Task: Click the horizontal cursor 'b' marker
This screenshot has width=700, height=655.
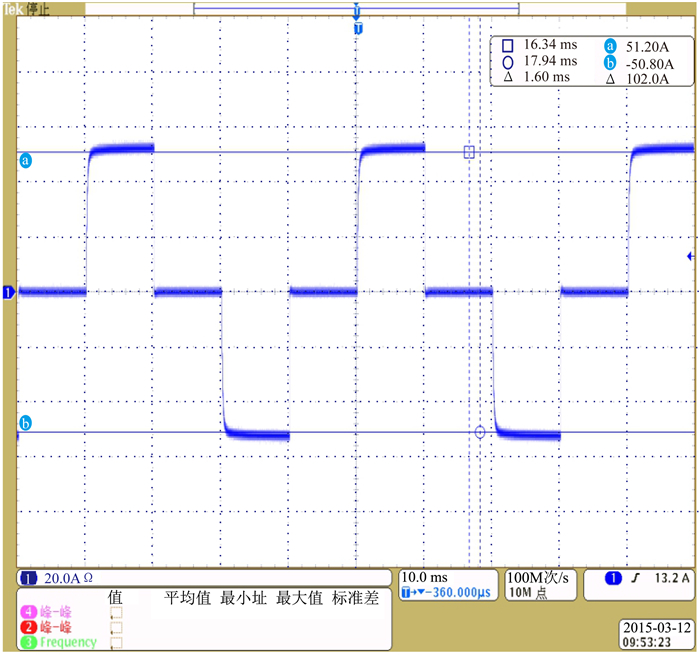Action: [x=26, y=424]
